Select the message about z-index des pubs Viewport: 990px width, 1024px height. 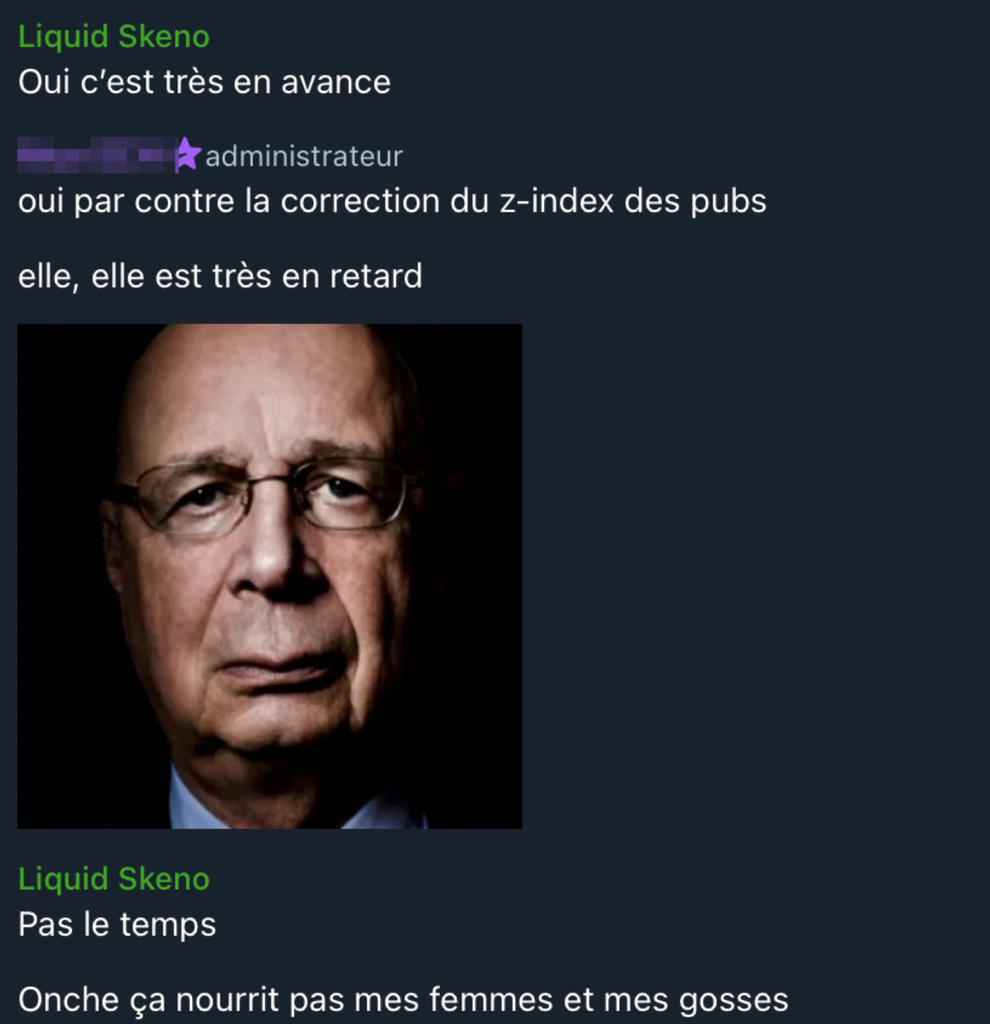(392, 201)
